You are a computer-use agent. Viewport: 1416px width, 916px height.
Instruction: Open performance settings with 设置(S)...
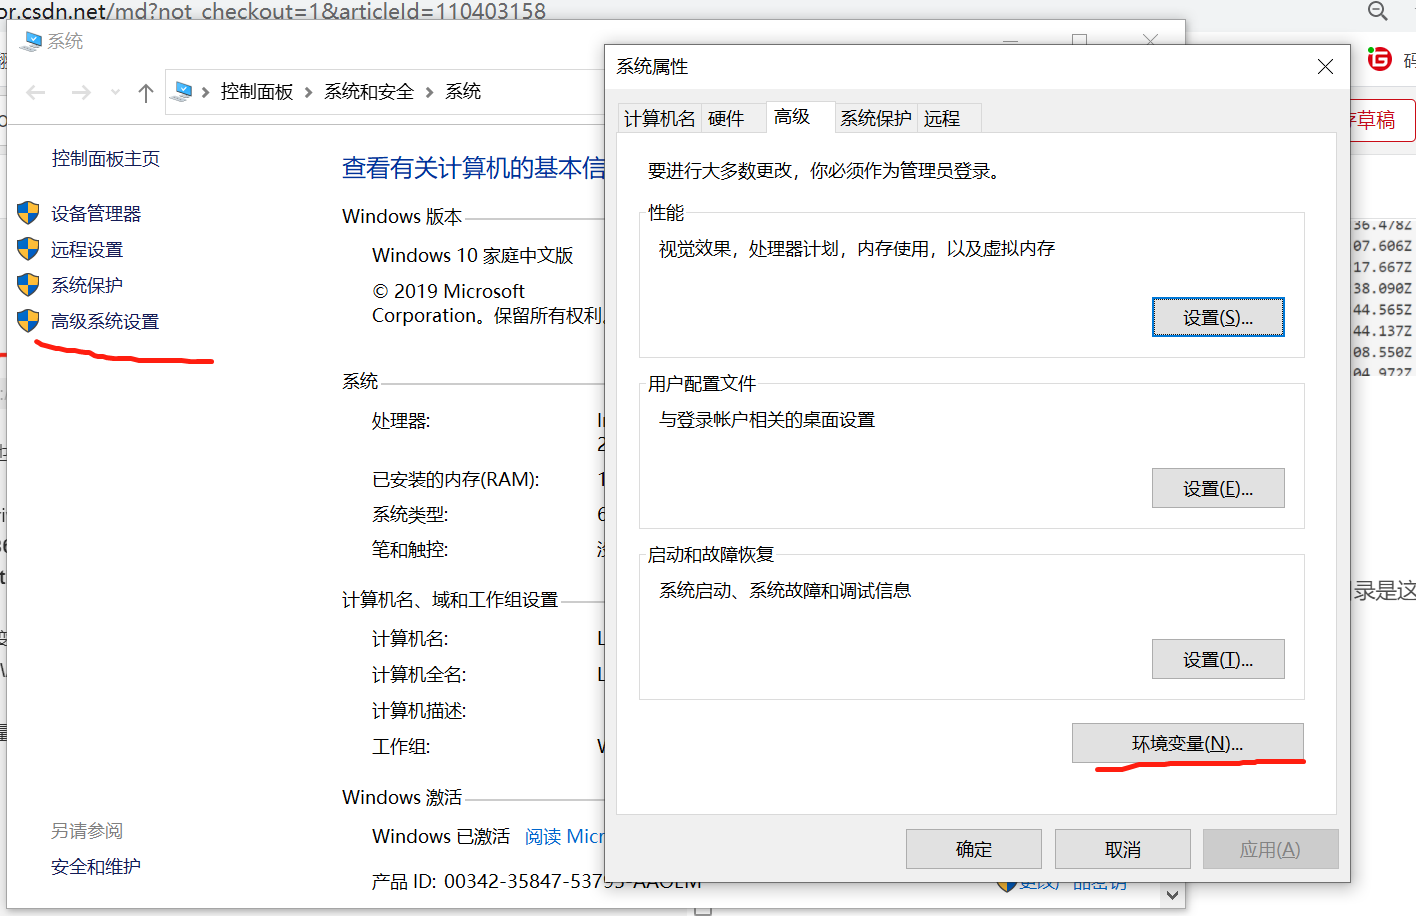coord(1218,318)
